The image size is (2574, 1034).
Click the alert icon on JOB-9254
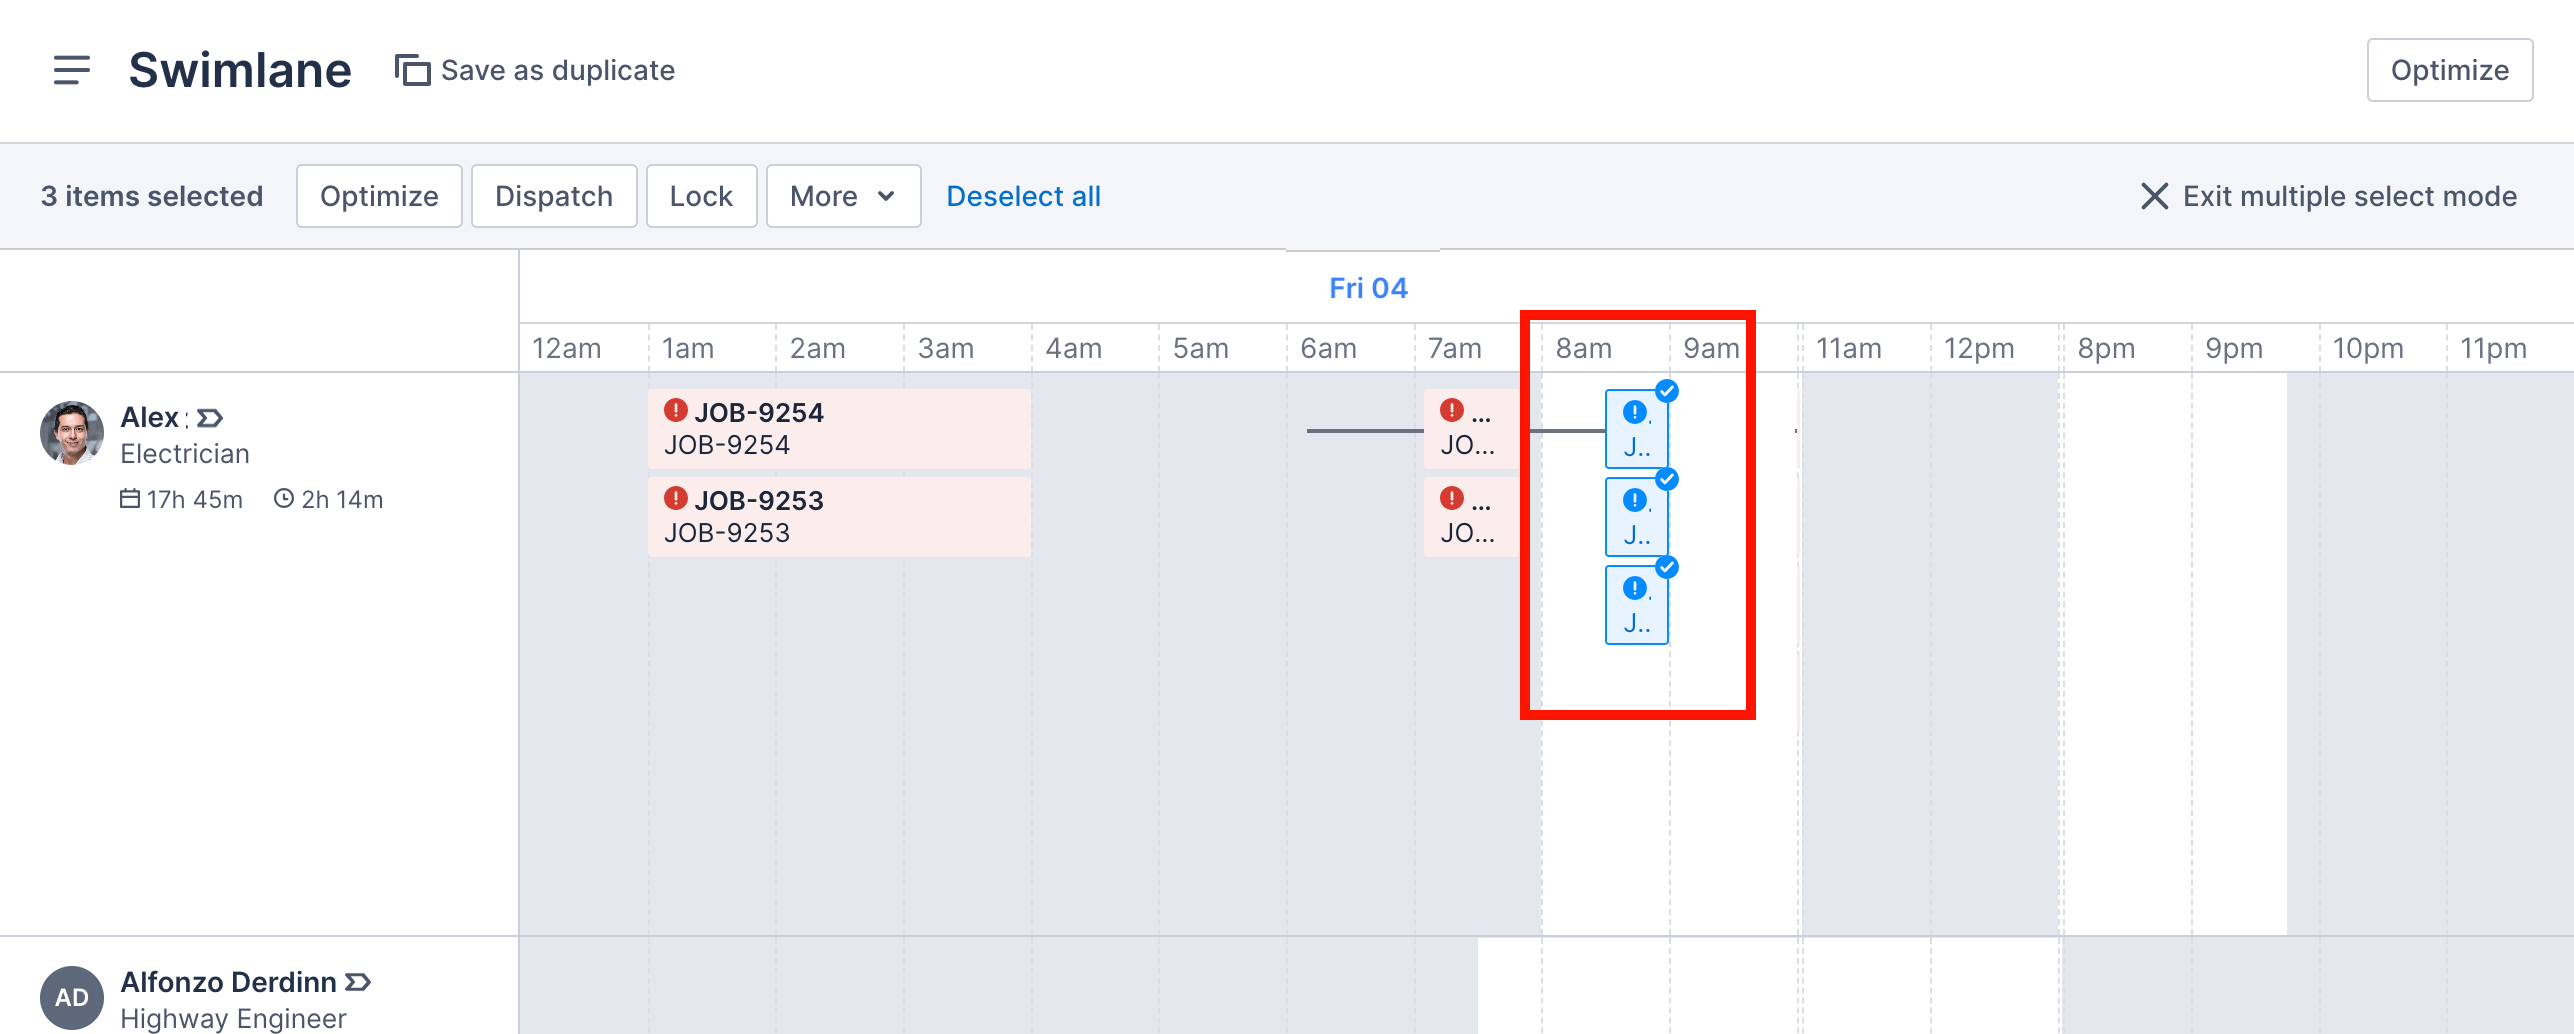(673, 411)
